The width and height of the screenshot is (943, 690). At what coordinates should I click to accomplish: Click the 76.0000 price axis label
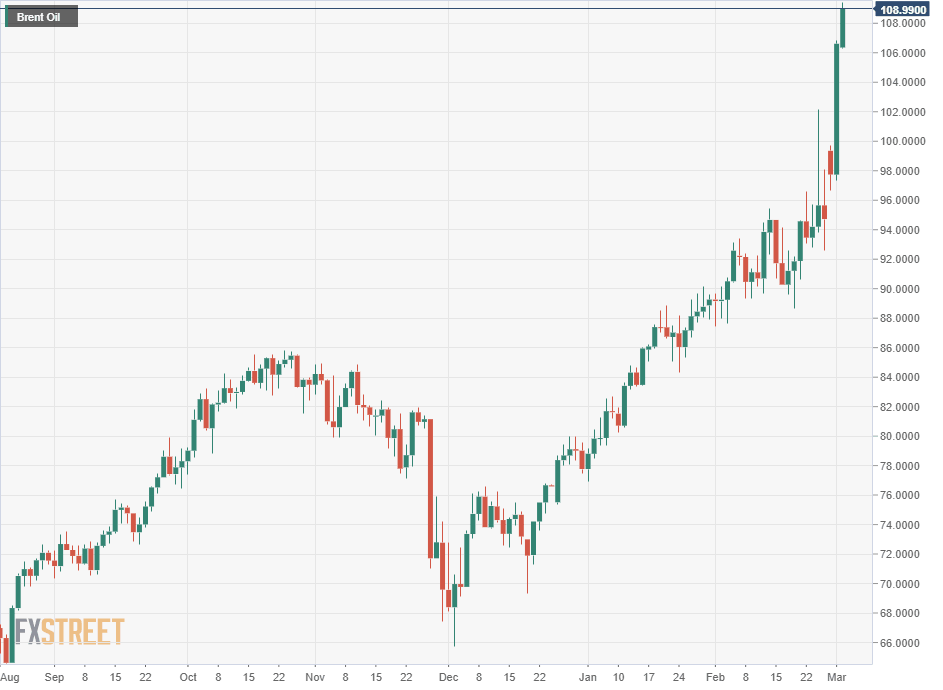pos(902,495)
